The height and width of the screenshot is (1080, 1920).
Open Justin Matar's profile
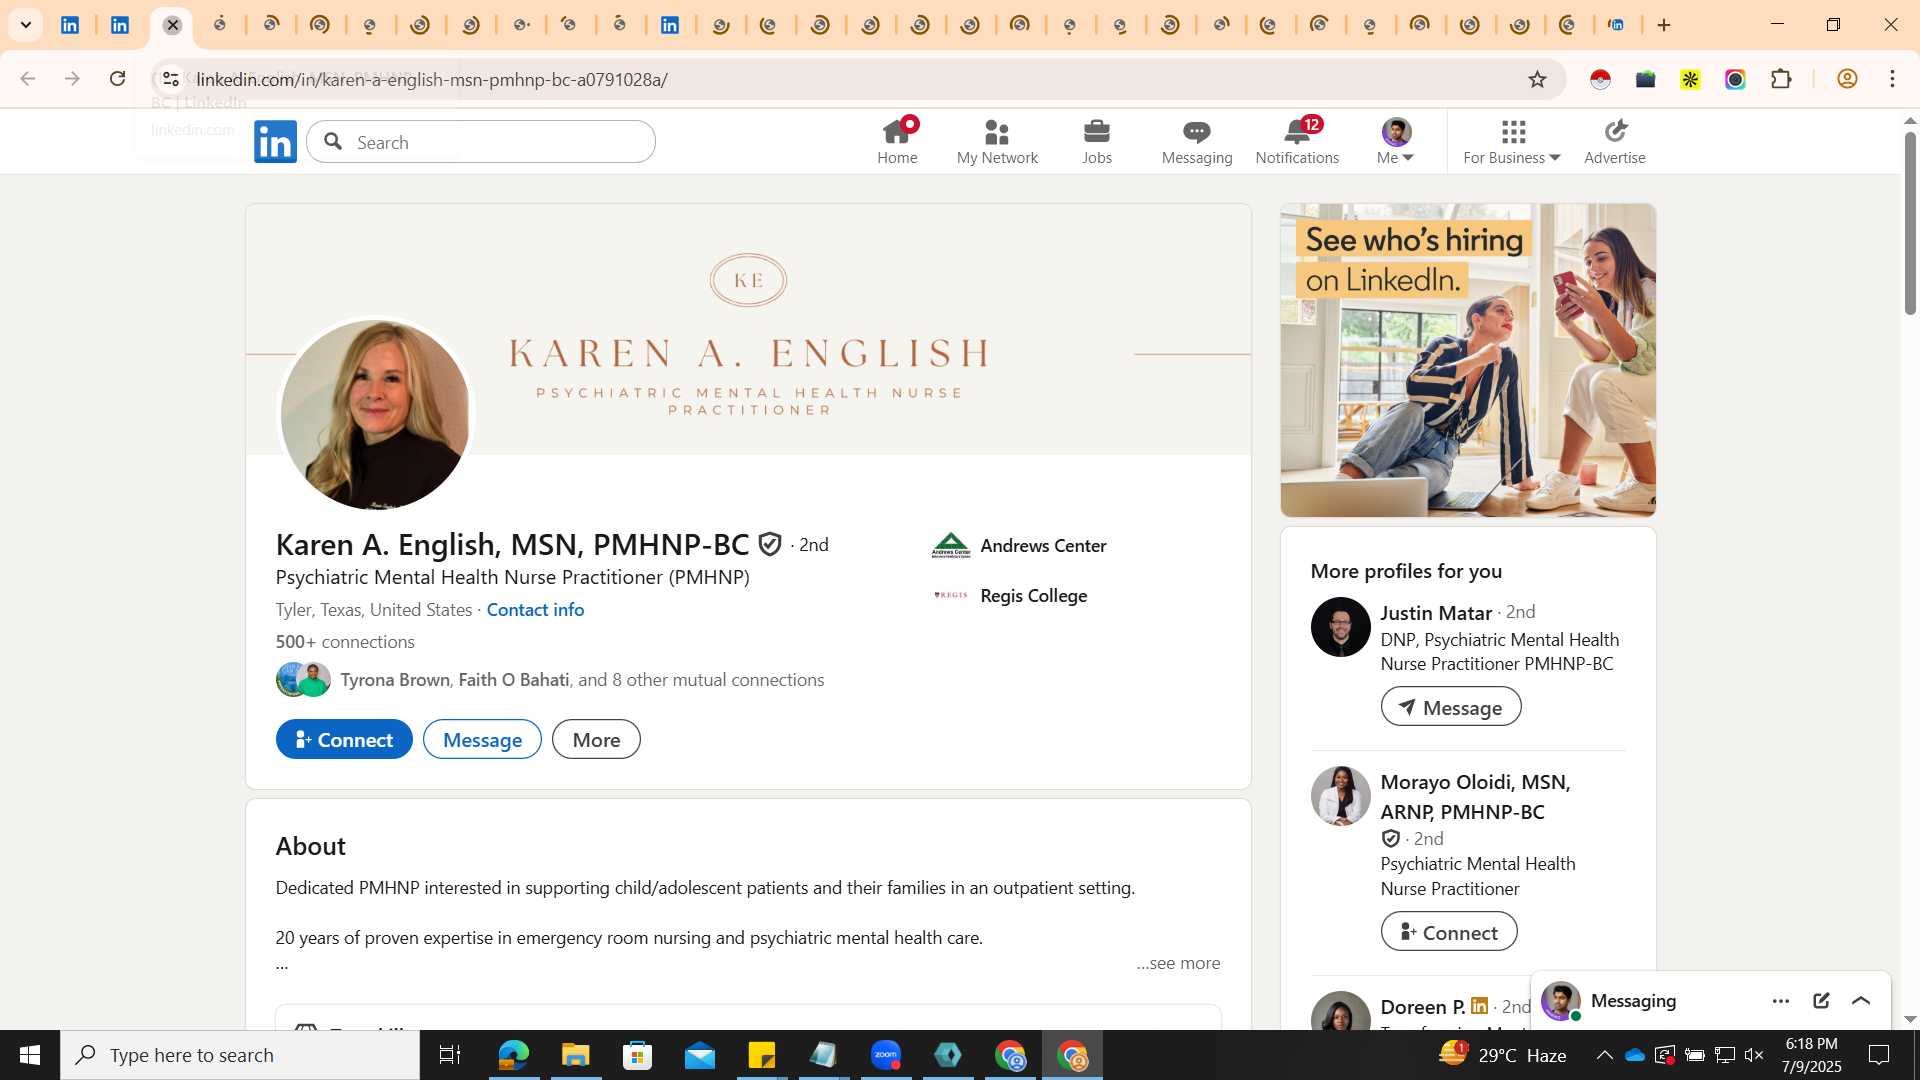pos(1436,613)
